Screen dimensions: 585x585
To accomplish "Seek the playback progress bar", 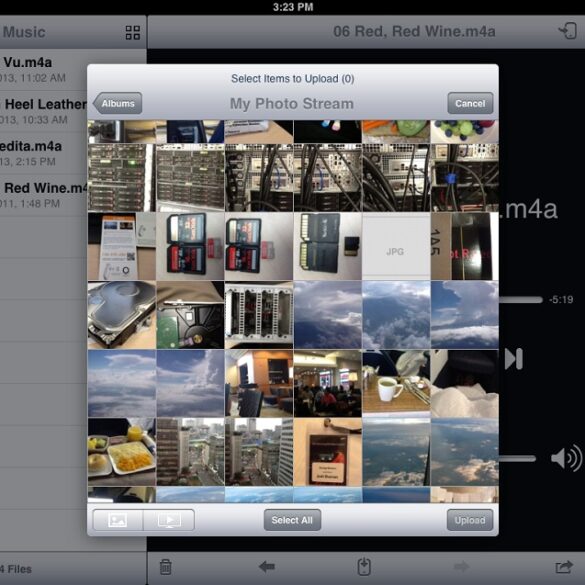I will click(521, 300).
